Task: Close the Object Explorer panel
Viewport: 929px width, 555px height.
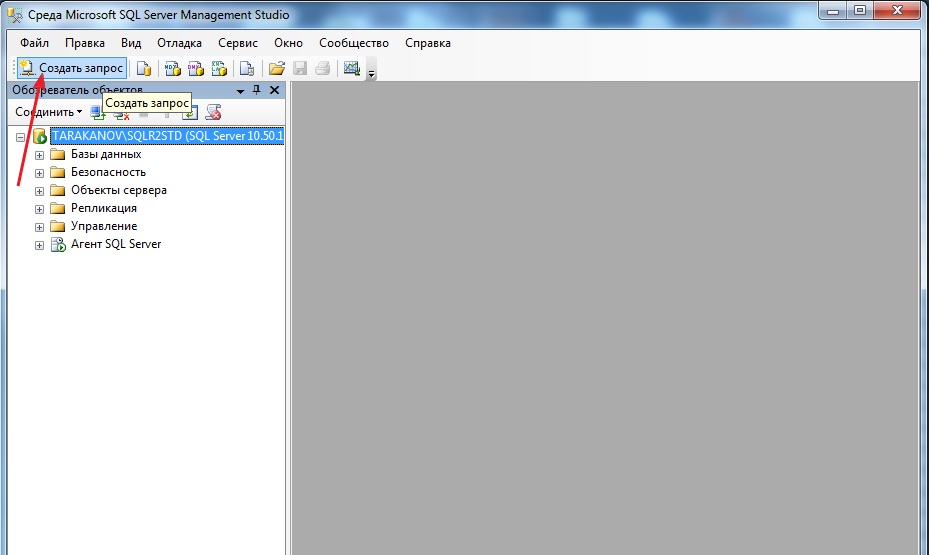Action: click(274, 90)
